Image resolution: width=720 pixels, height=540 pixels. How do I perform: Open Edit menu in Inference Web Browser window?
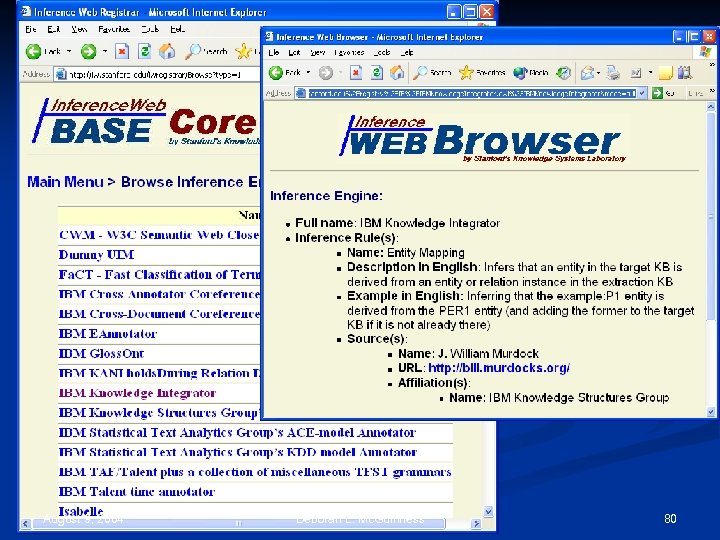pos(294,52)
